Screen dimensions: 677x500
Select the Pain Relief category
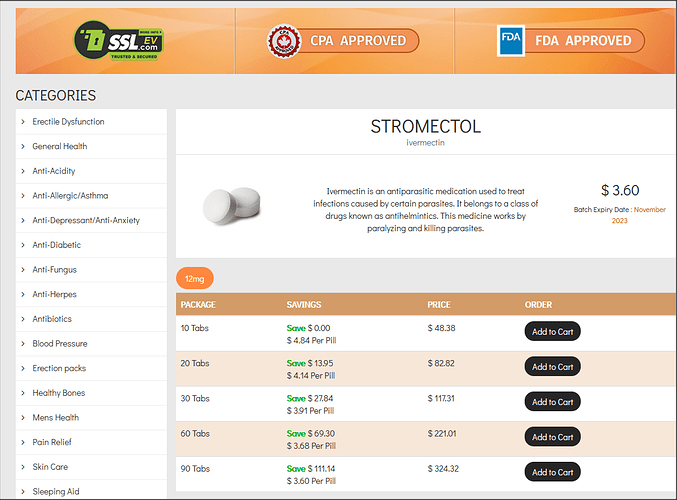click(x=52, y=442)
